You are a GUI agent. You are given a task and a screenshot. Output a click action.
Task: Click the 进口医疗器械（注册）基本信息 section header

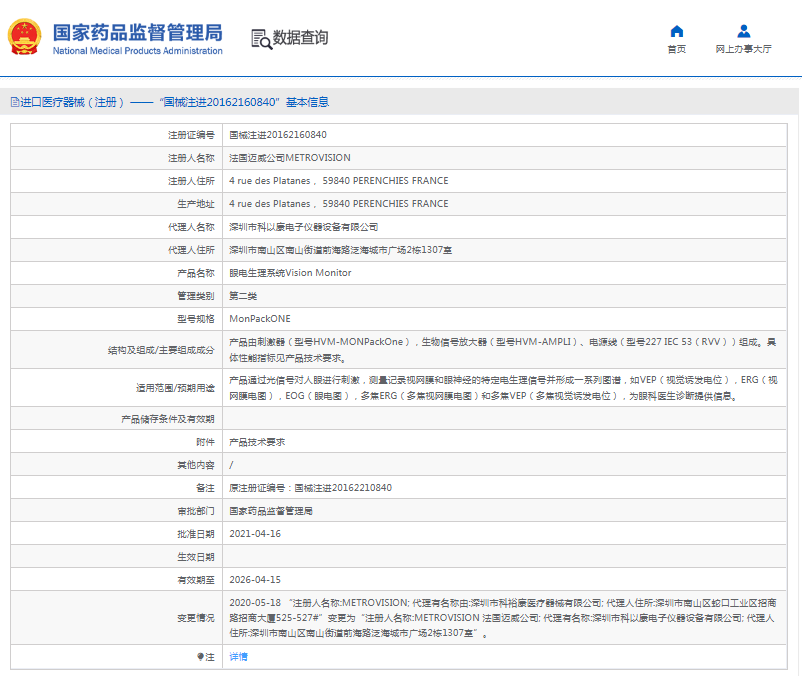pos(175,102)
